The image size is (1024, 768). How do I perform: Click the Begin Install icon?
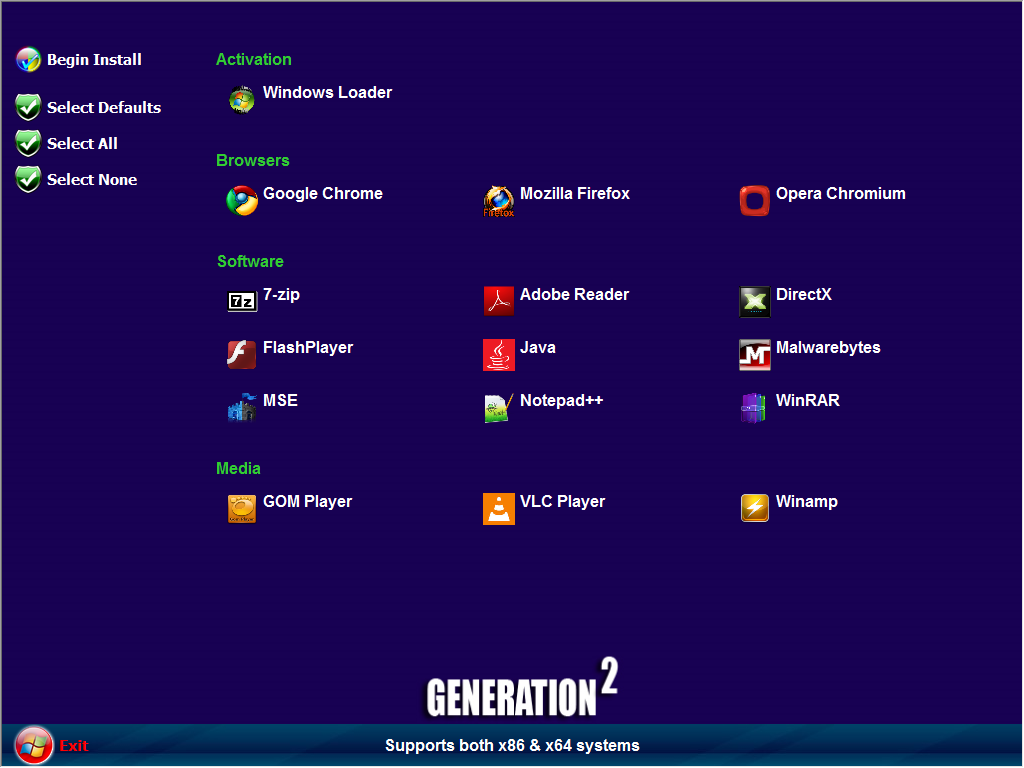29,59
